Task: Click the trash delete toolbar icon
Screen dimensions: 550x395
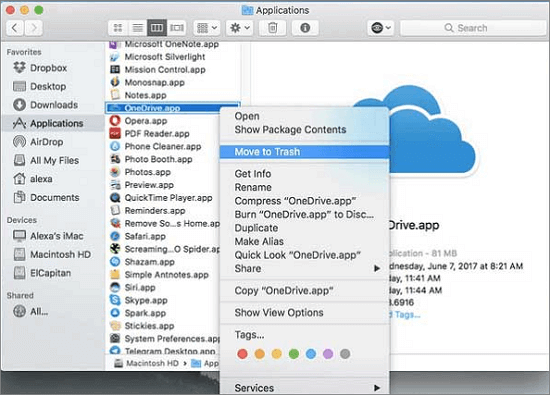Action: (x=272, y=28)
